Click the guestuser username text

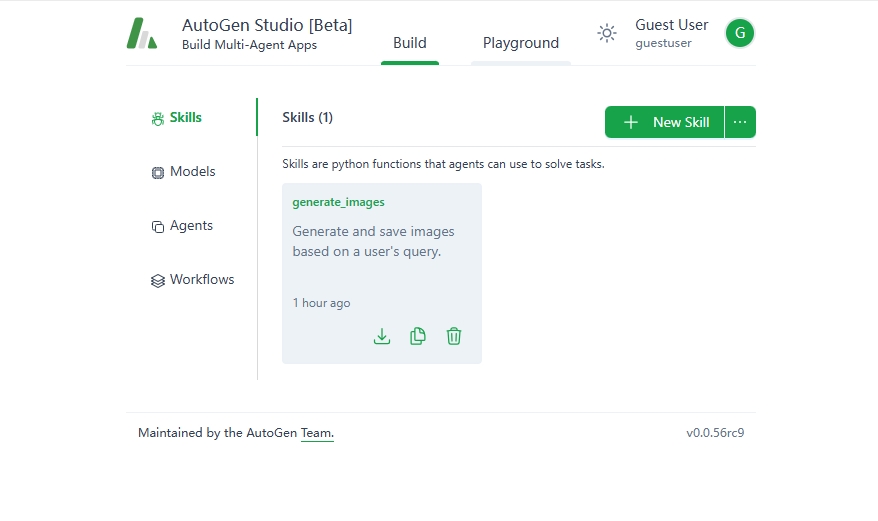click(663, 43)
